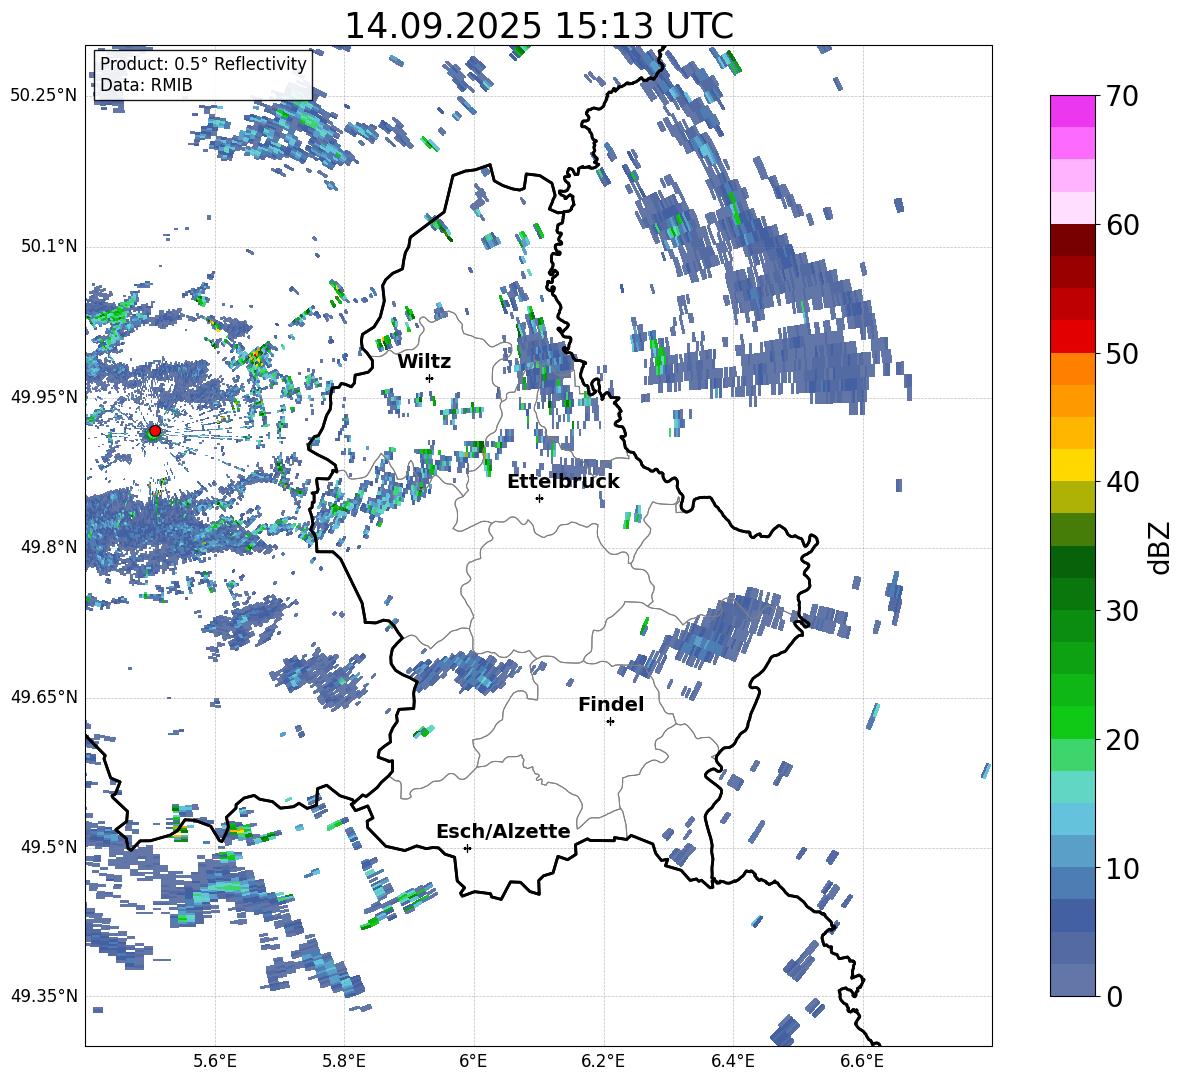Click the 70 label on colorbar
Viewport: 1184px width, 1081px height.
[x=1122, y=97]
